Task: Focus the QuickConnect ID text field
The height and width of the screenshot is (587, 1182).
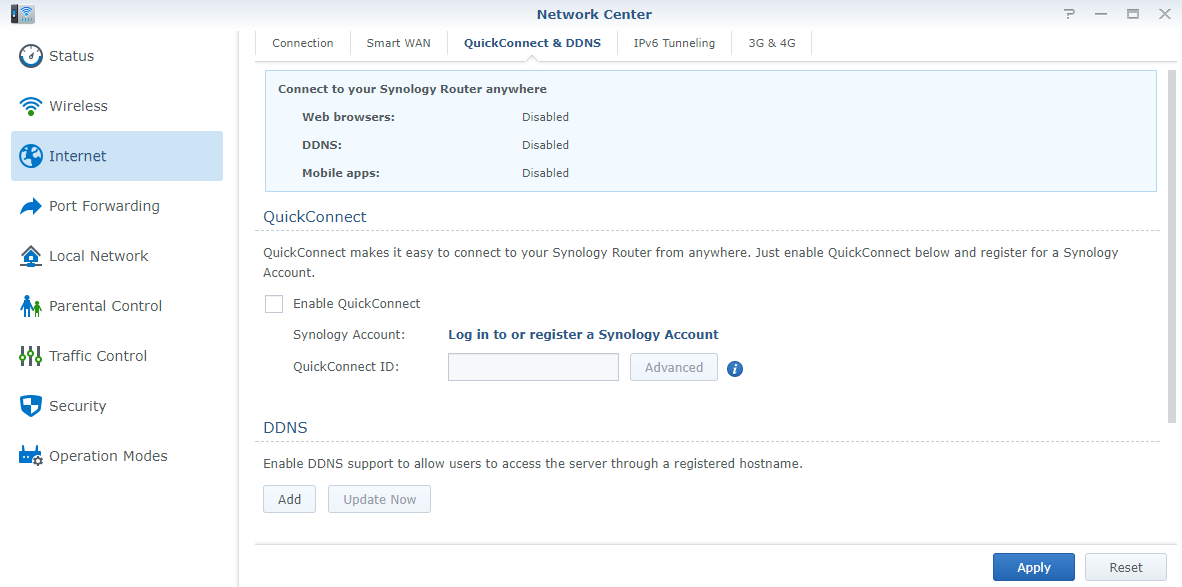Action: coord(533,367)
